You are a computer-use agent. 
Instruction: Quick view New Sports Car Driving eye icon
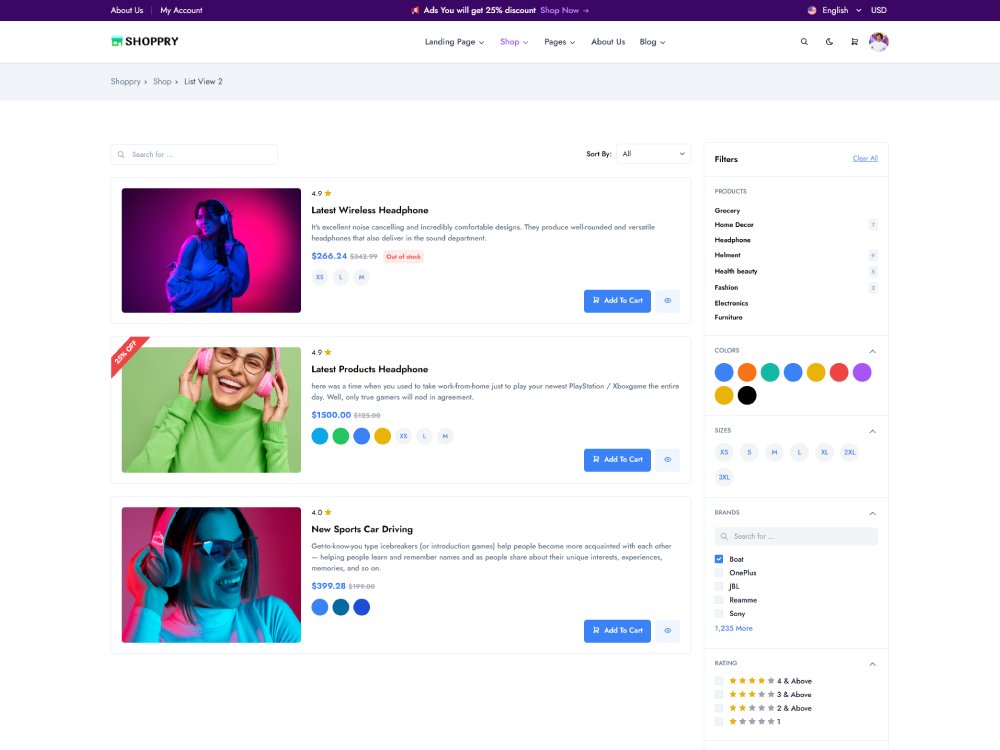click(x=667, y=631)
